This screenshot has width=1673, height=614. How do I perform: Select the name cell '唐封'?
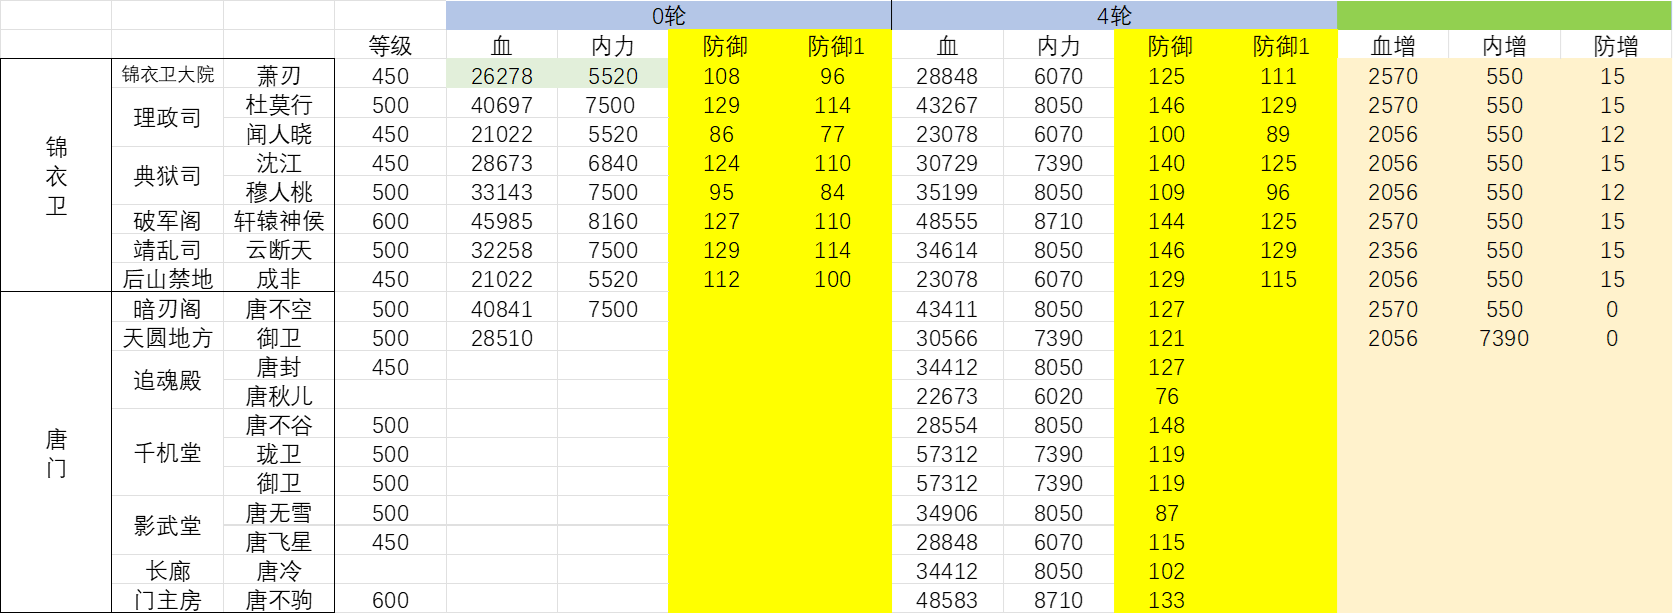(279, 367)
